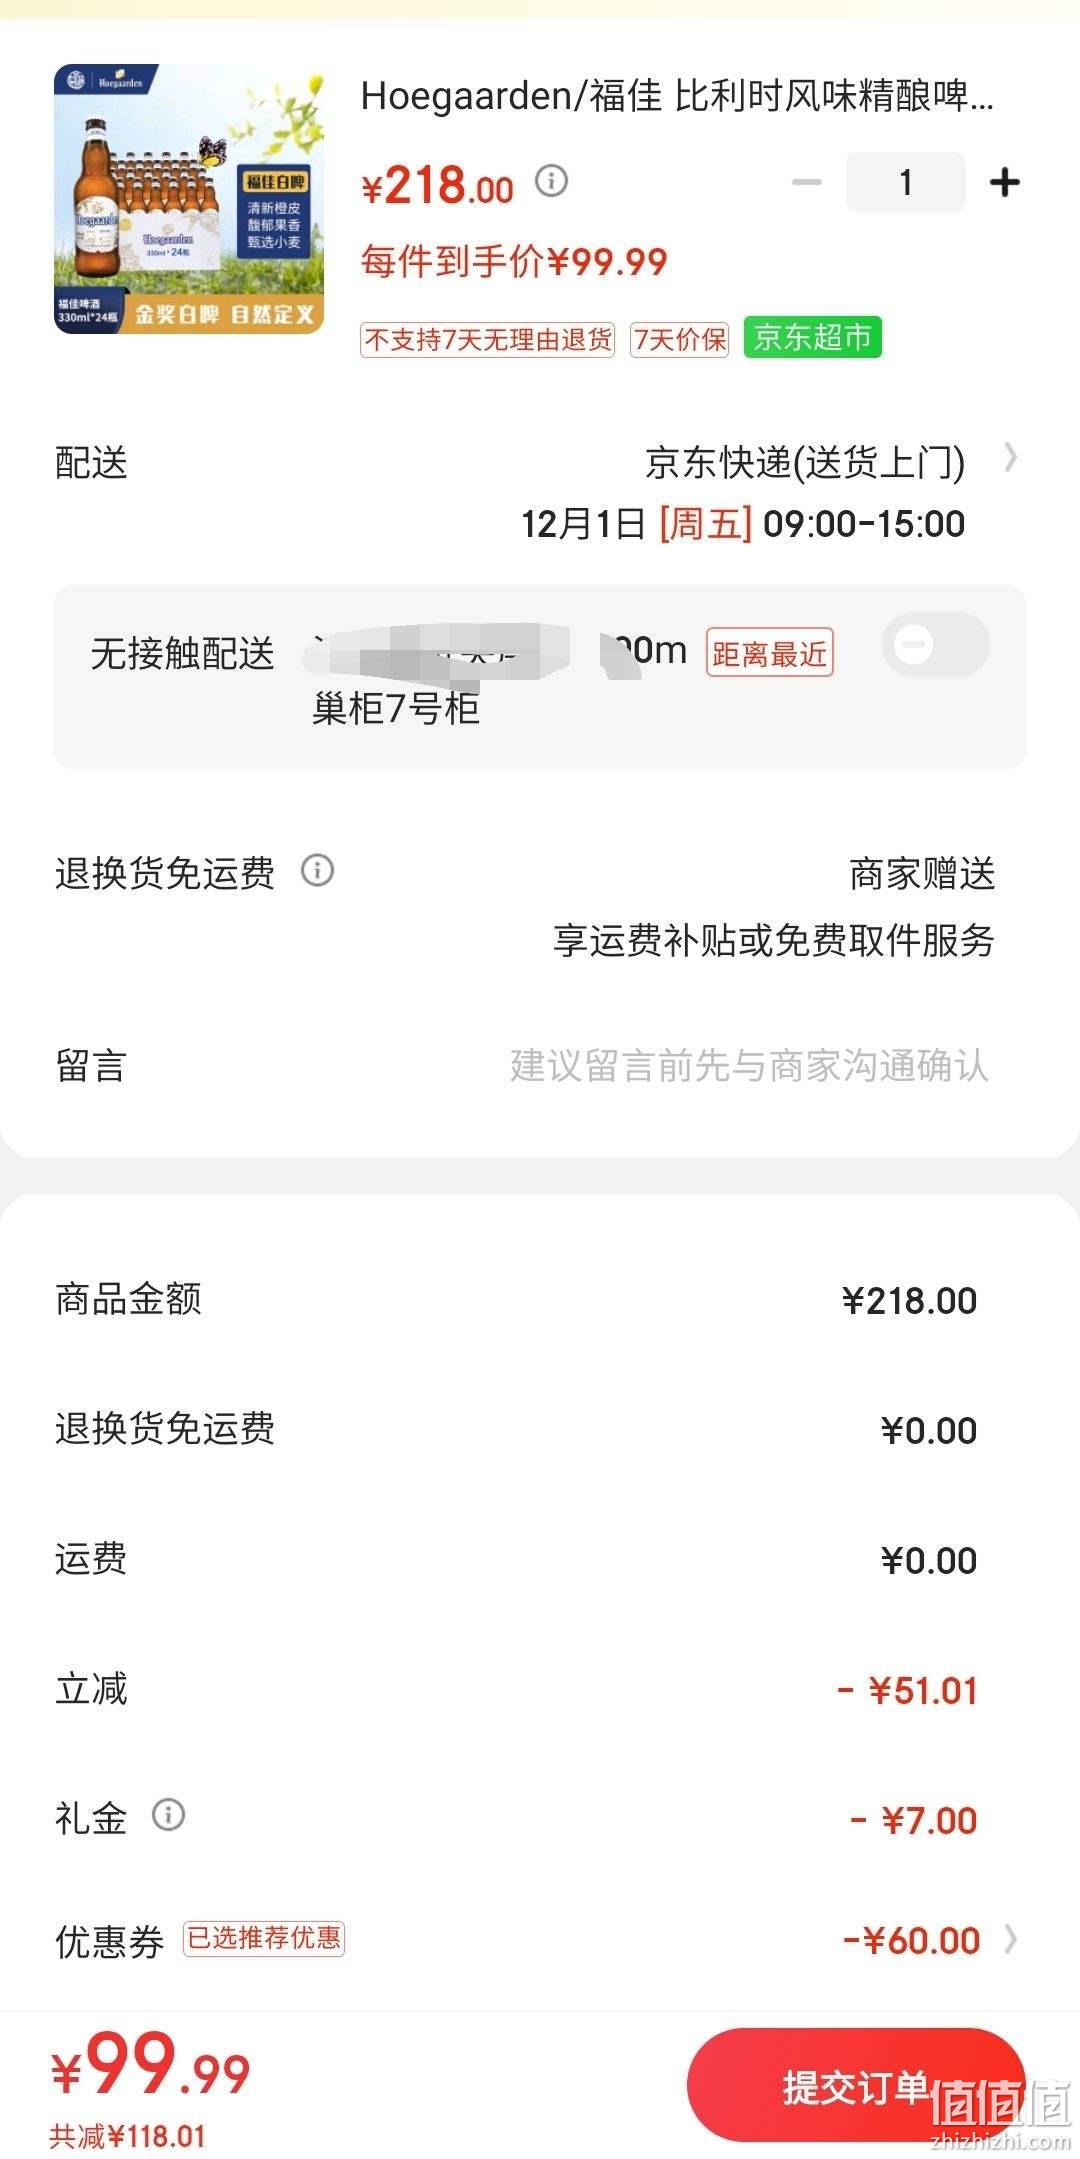Tap the 不支持7天无理由退货 tag
This screenshot has height=2159, width=1080.
click(488, 340)
